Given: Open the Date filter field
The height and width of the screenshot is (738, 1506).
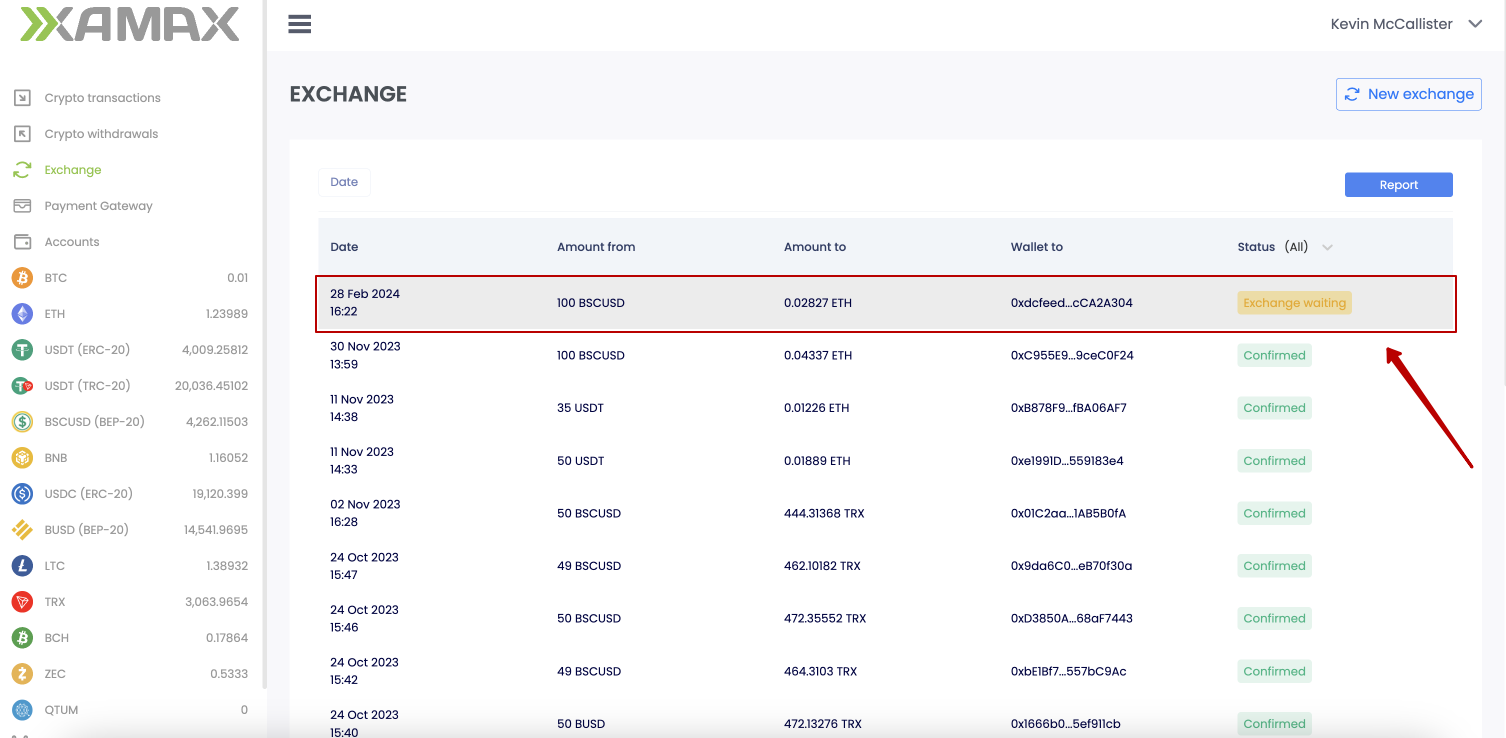Looking at the screenshot, I should 344,182.
